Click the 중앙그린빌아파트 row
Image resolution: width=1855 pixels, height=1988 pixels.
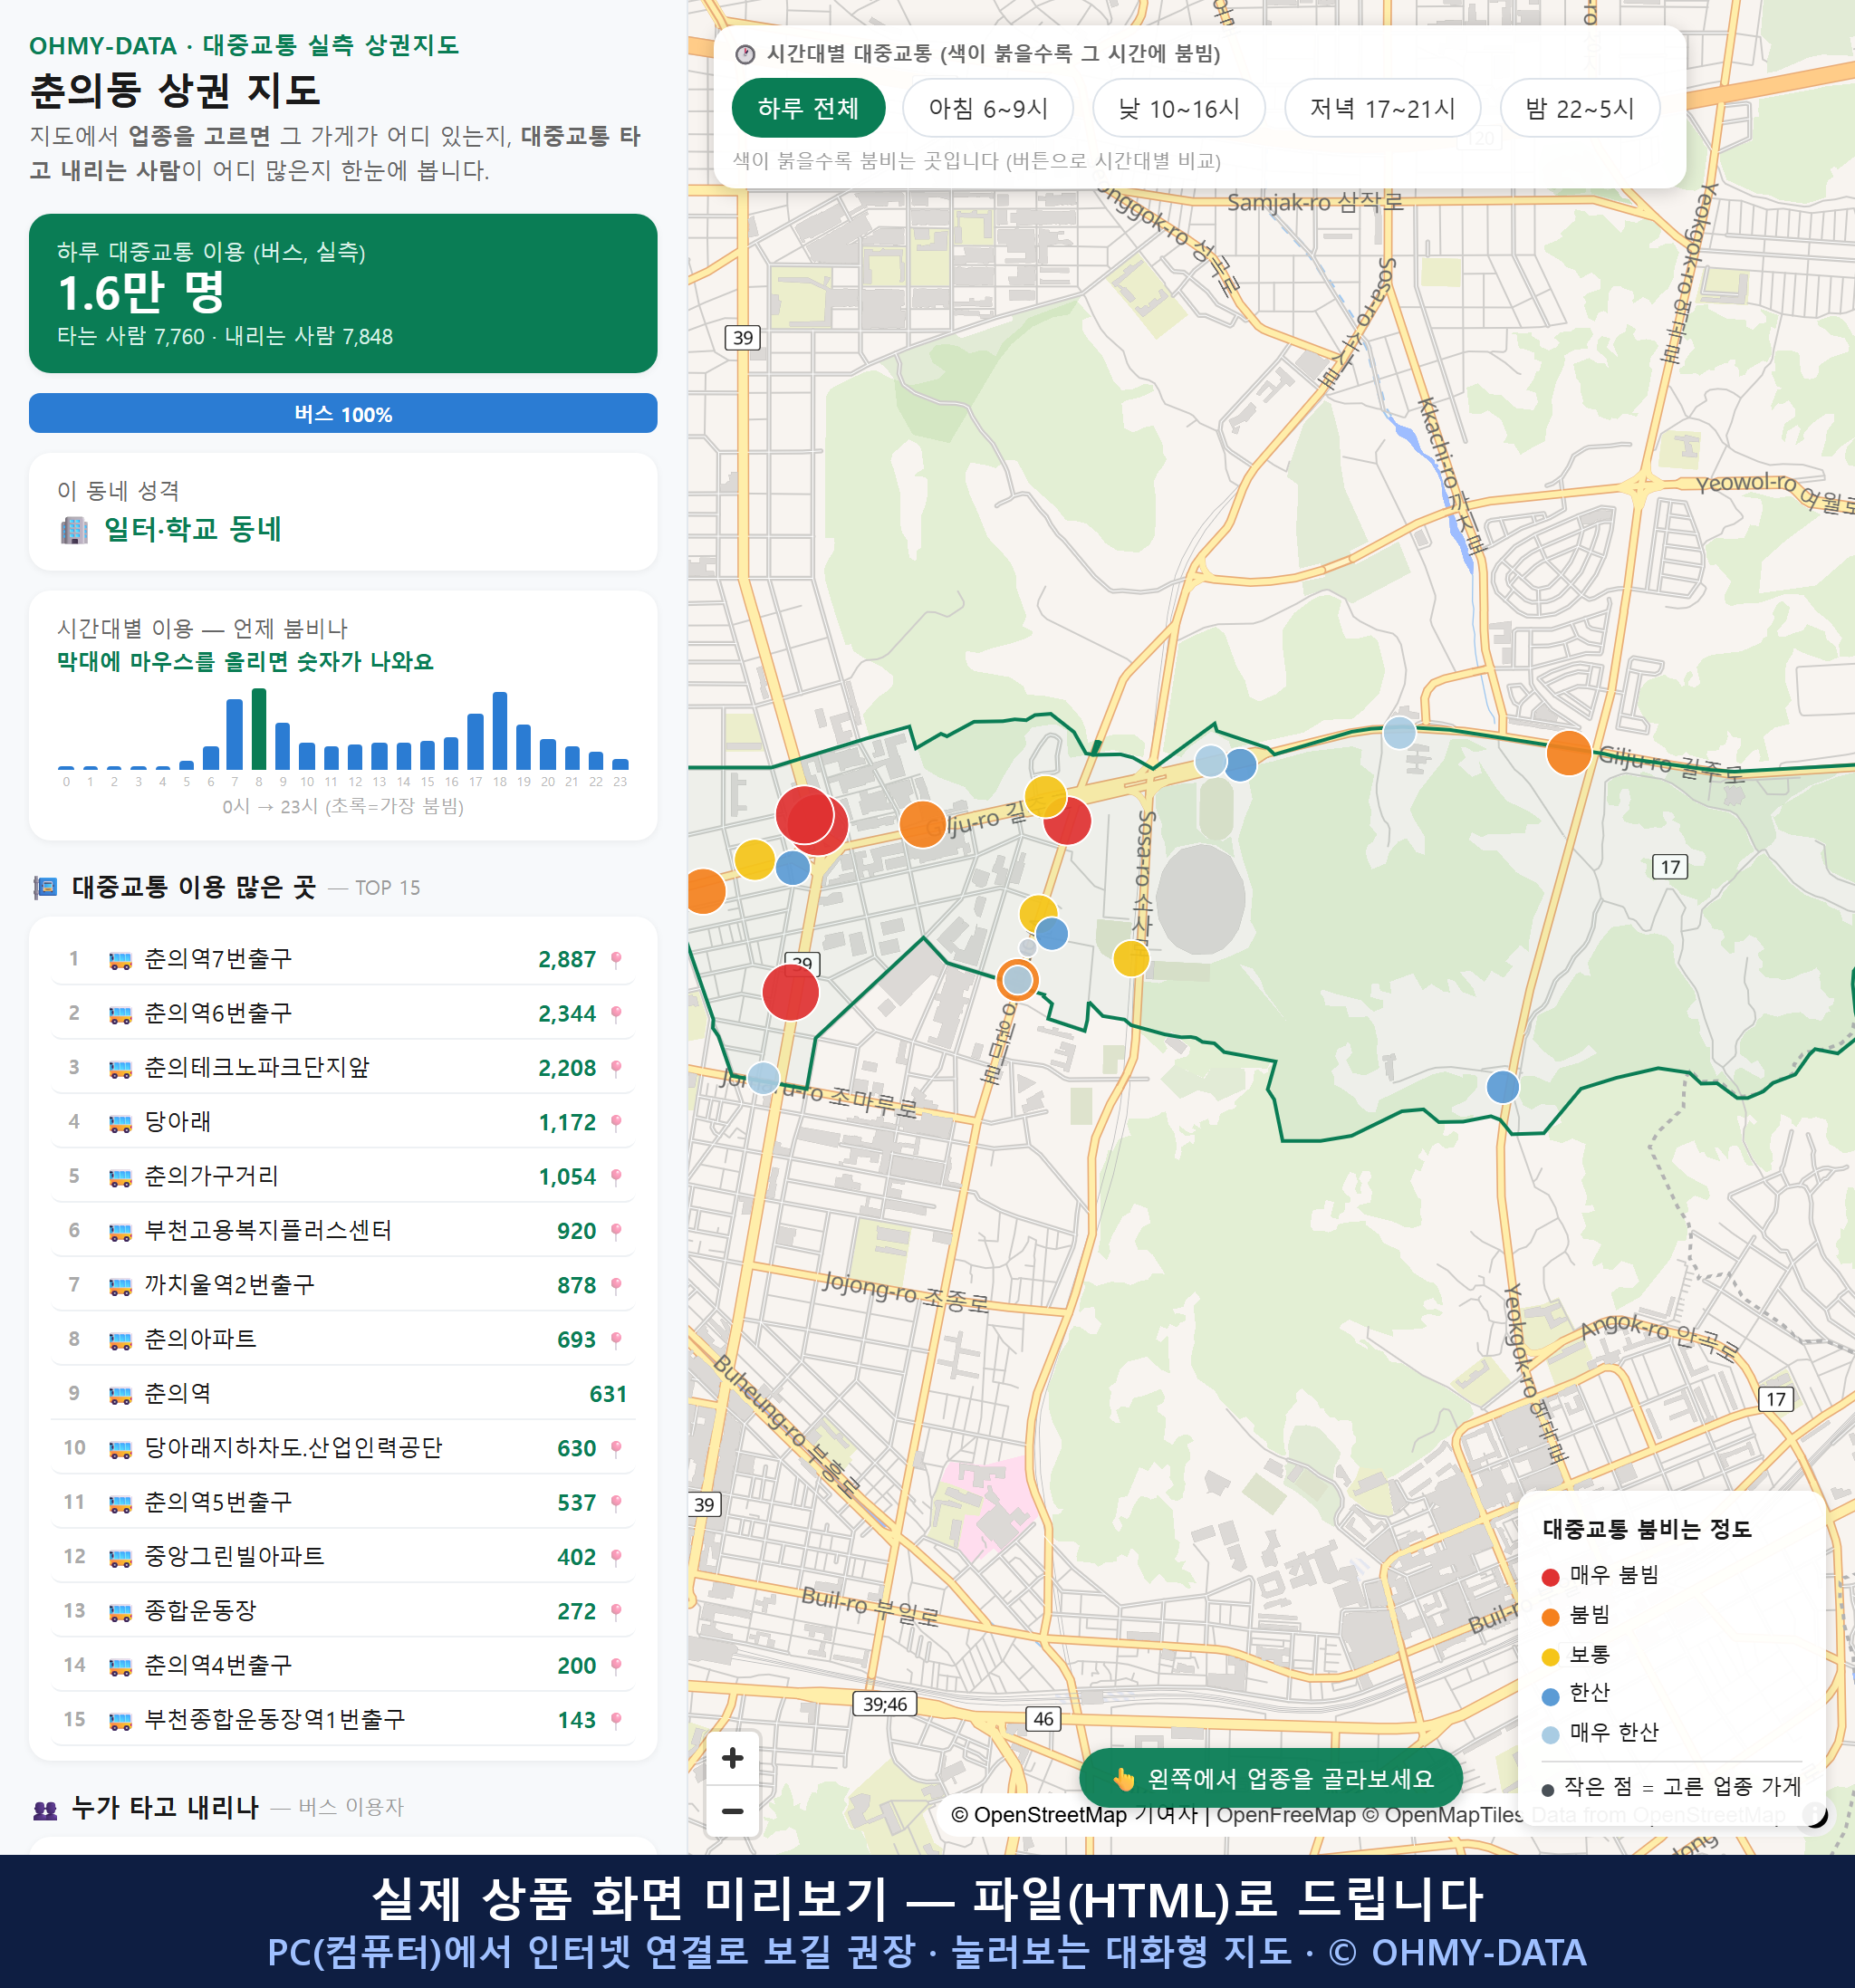pos(343,1557)
